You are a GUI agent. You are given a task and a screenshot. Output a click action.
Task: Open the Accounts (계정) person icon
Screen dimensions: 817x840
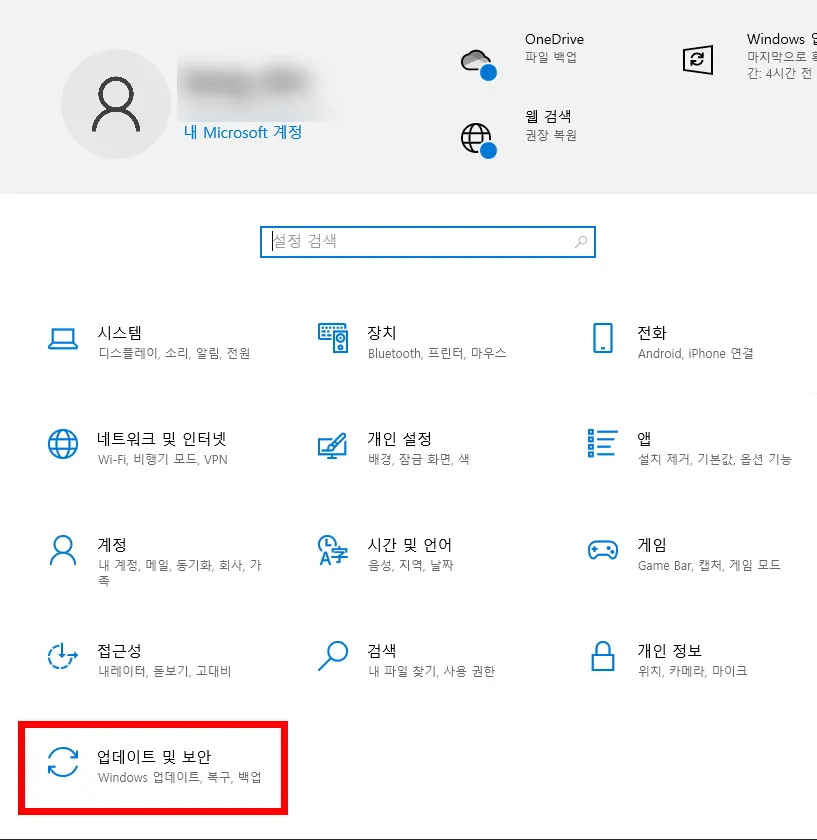click(x=63, y=550)
